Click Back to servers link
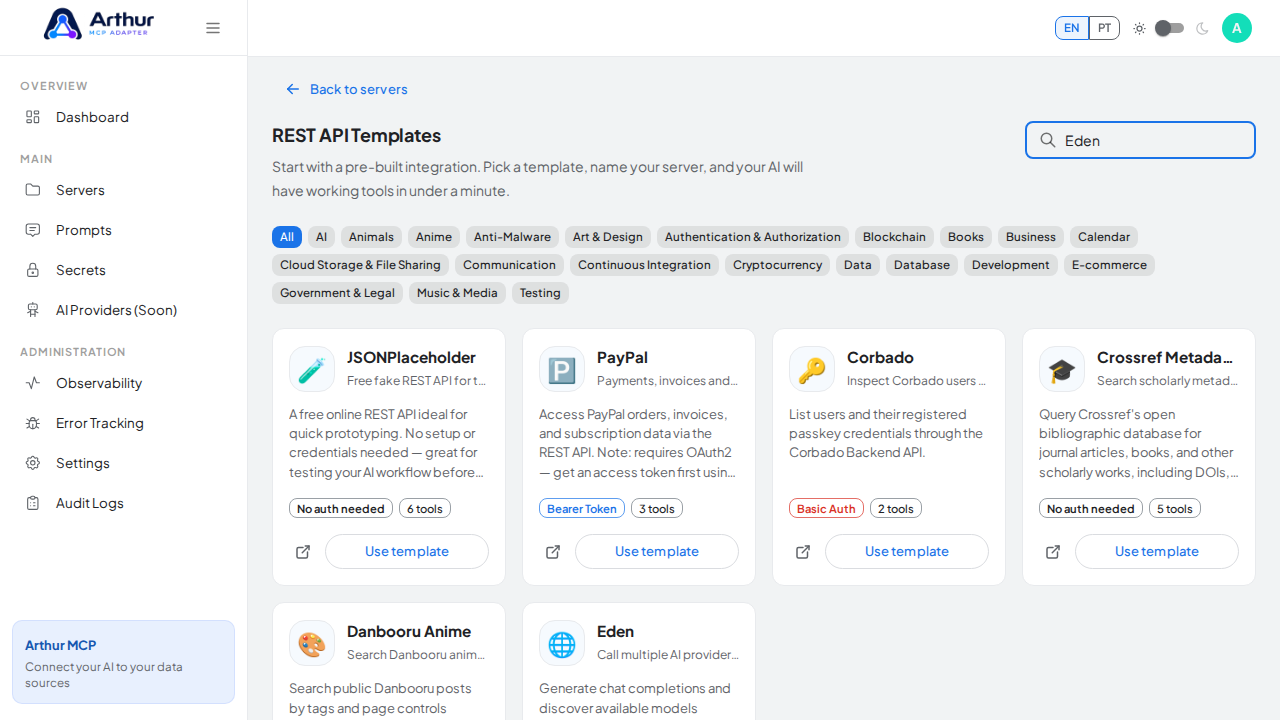The width and height of the screenshot is (1280, 720). coord(347,89)
